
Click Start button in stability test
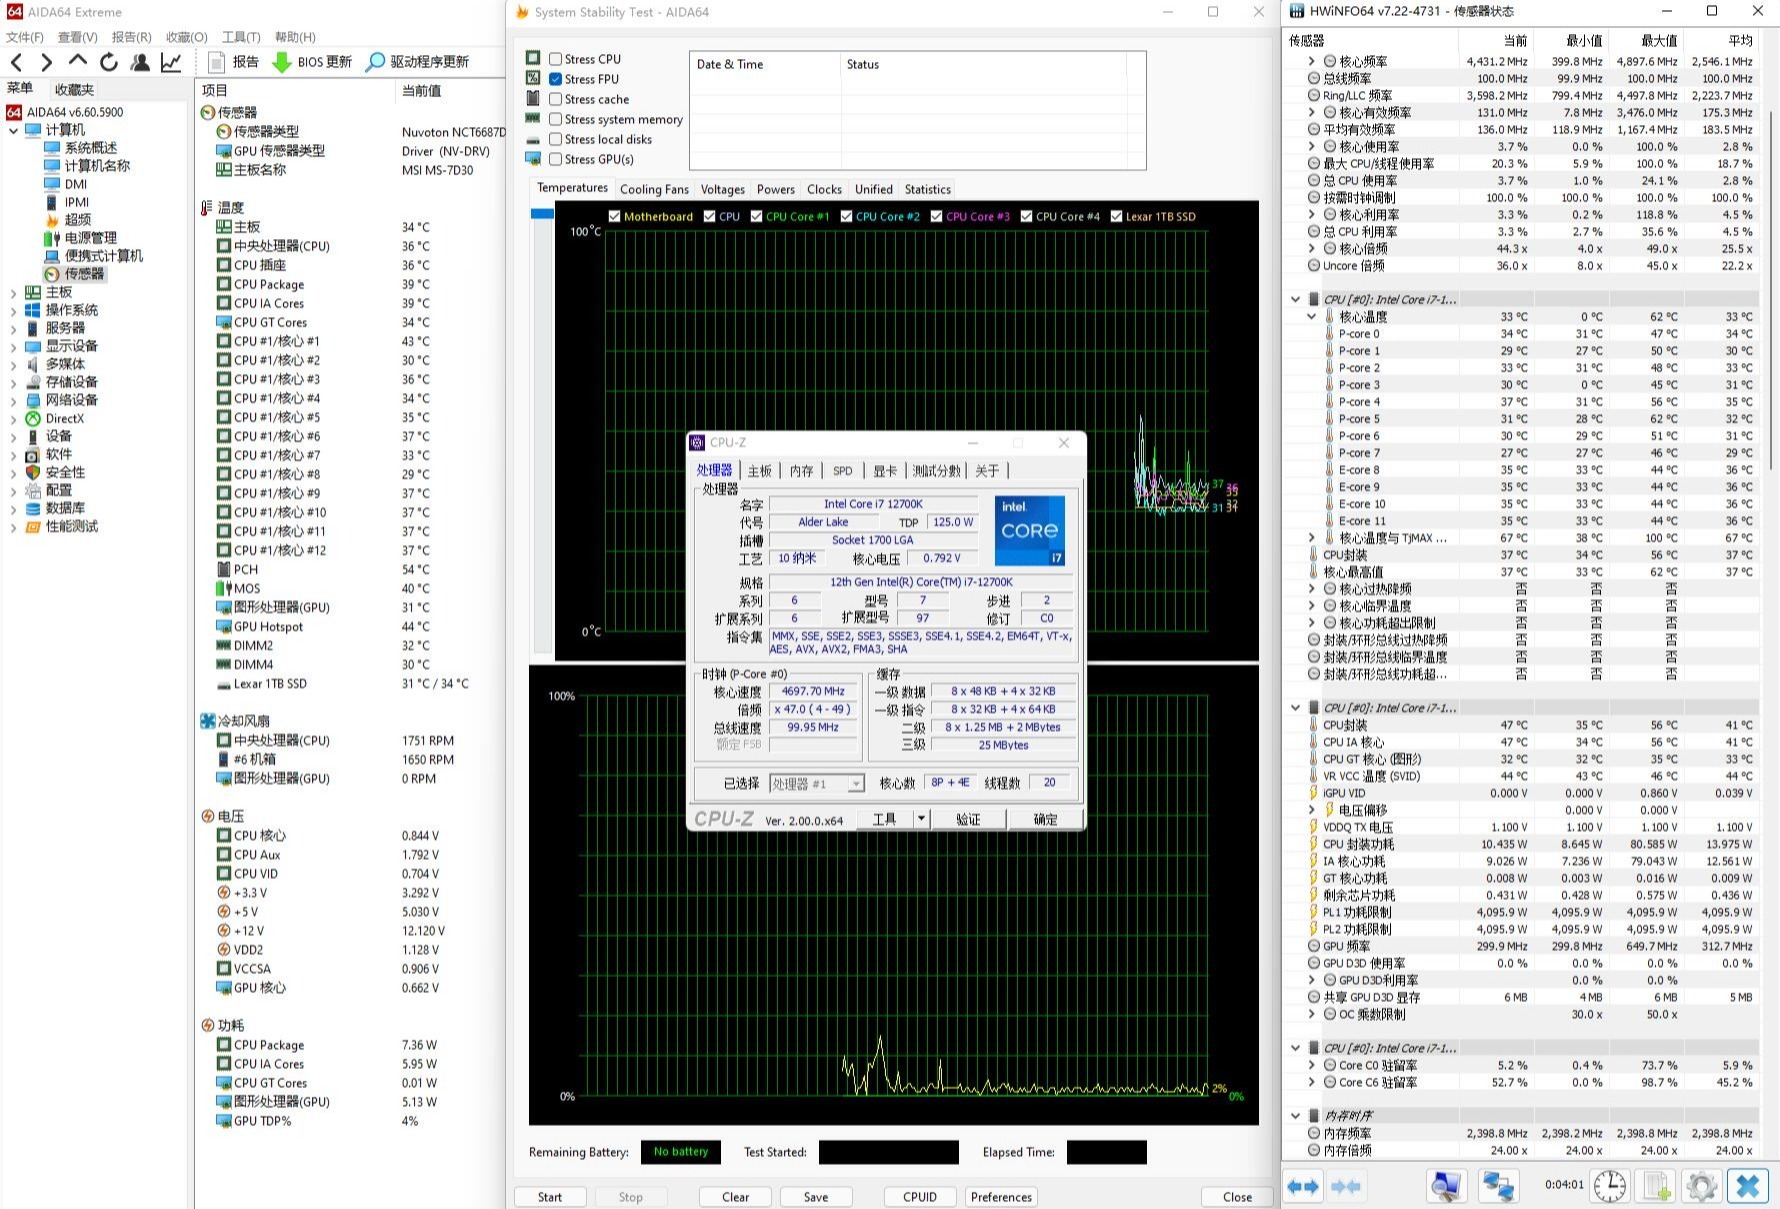click(550, 1197)
